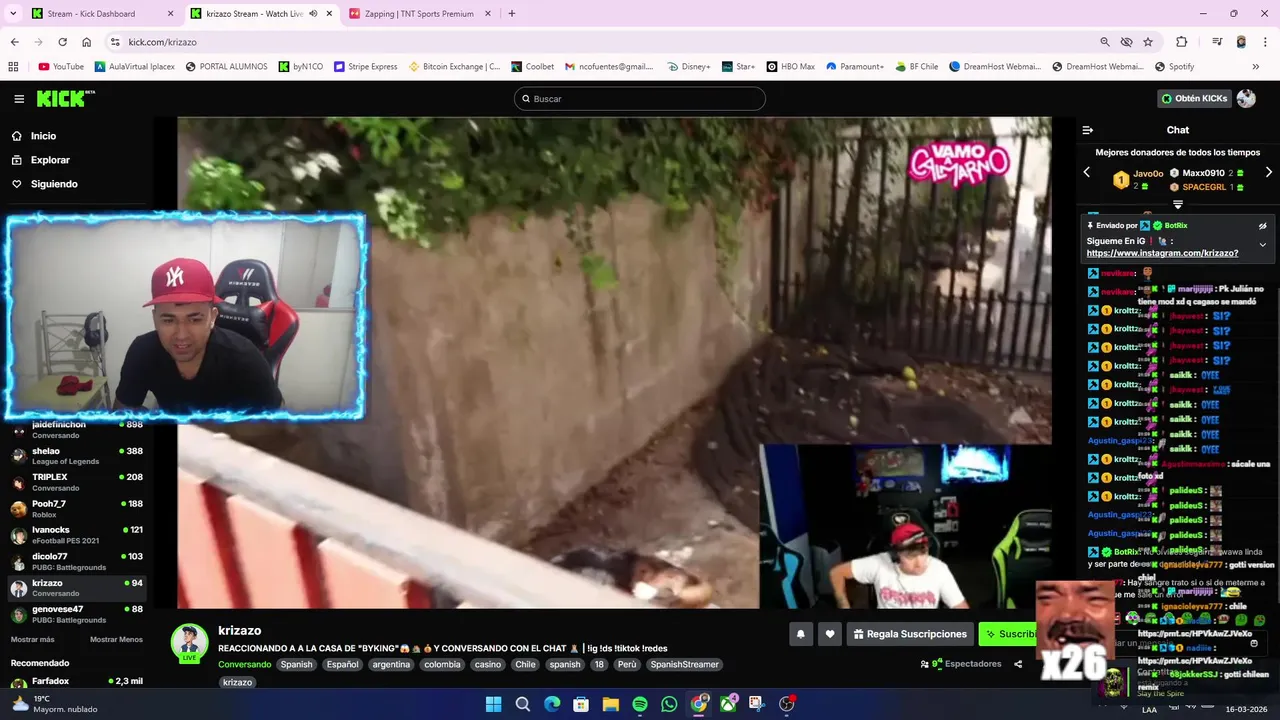Viewport: 1280px width, 720px height.
Task: Select the colombia tag
Action: pos(442,664)
